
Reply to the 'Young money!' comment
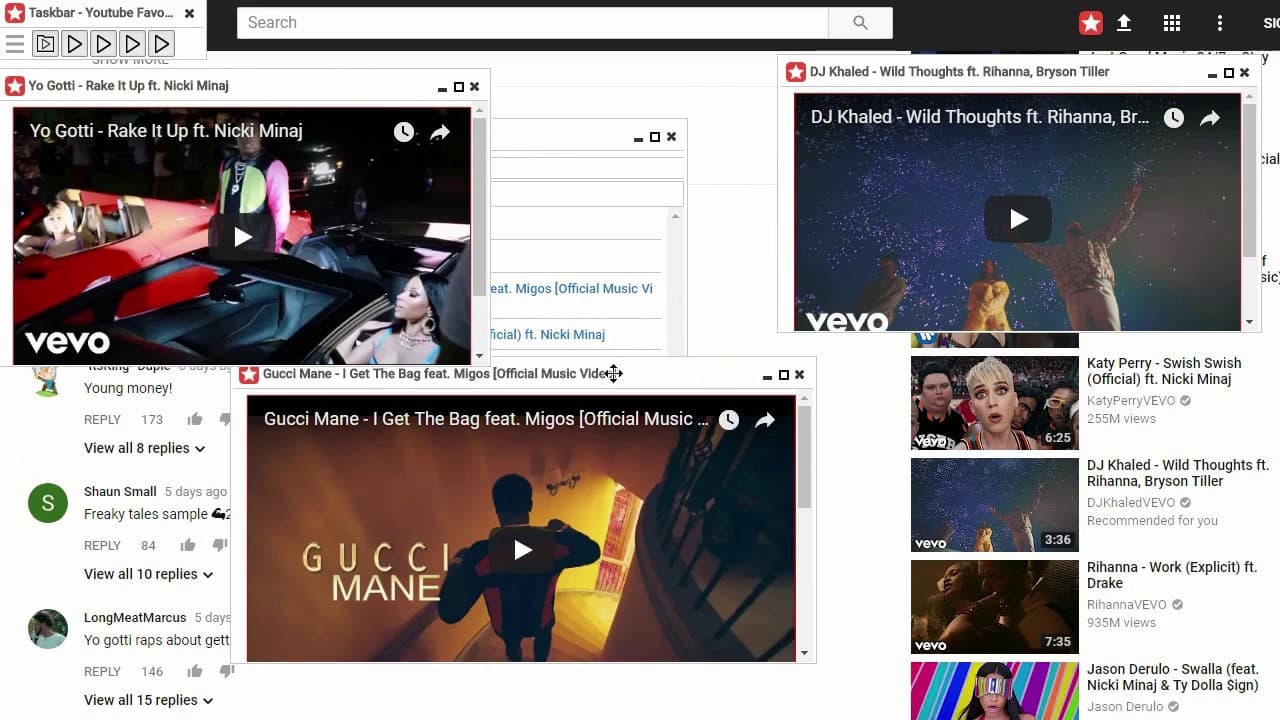(102, 419)
